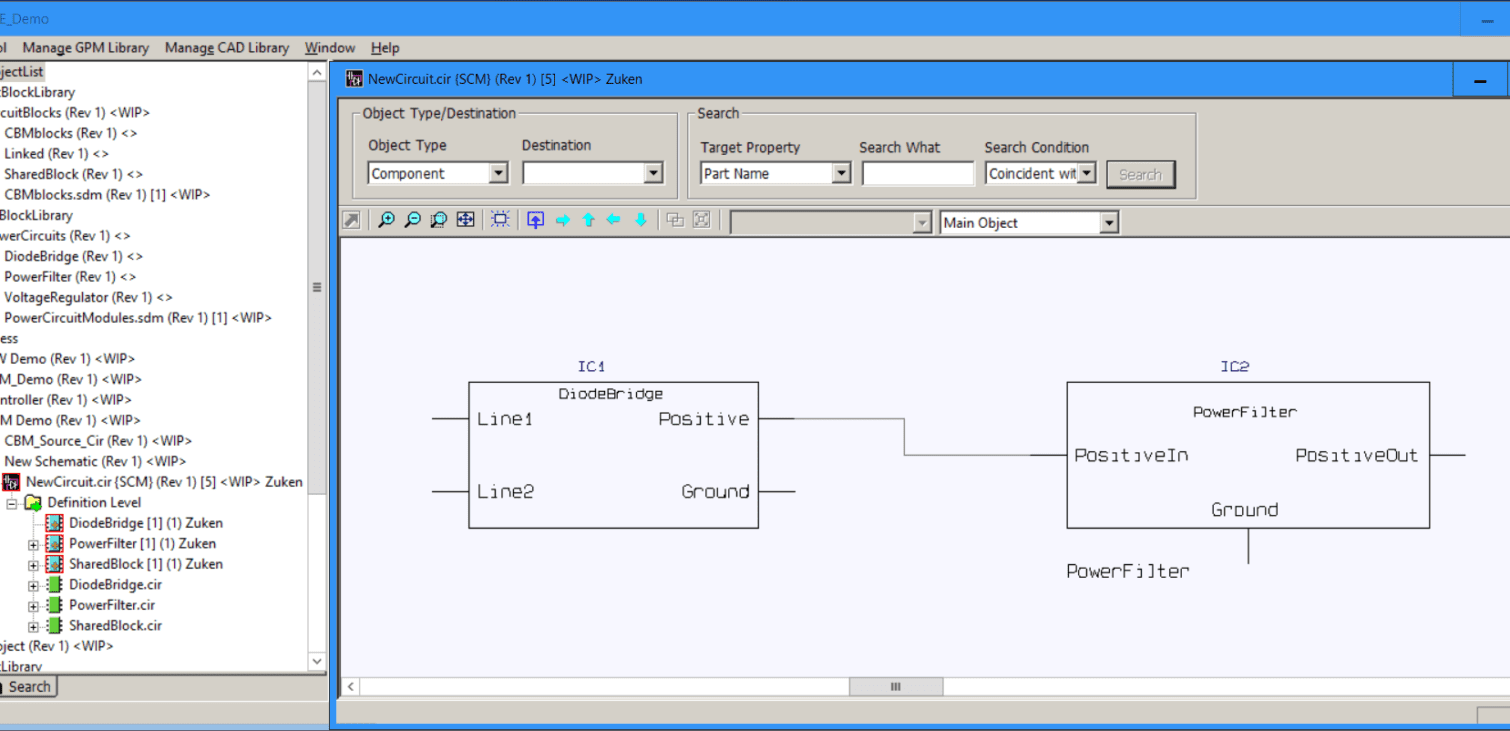Select the Zoom Out tool
This screenshot has width=1510, height=731.
(412, 219)
